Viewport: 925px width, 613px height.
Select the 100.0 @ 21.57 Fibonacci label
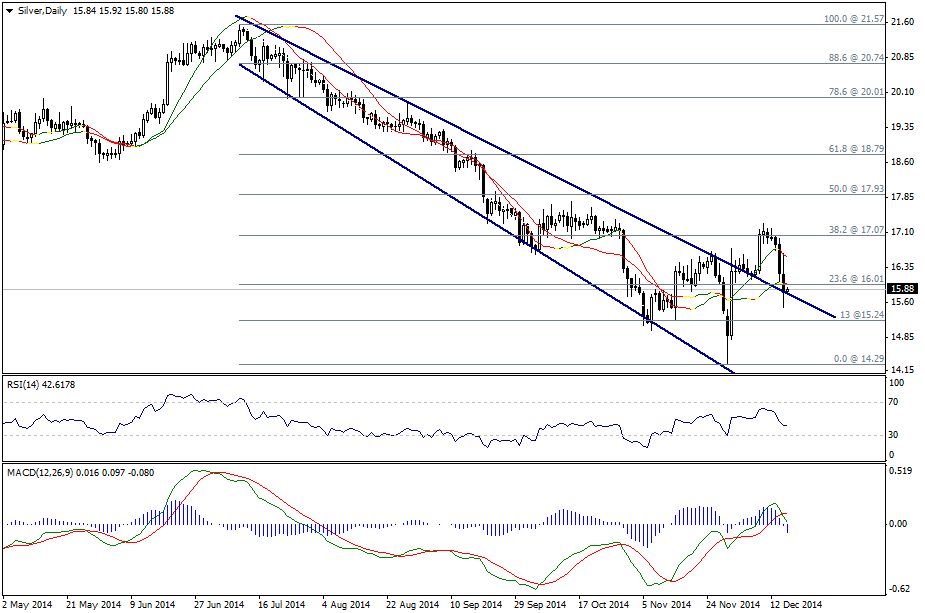853,19
